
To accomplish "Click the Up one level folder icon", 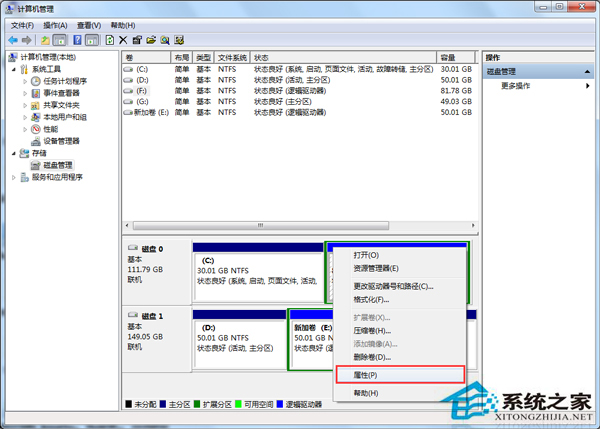I will [45, 40].
